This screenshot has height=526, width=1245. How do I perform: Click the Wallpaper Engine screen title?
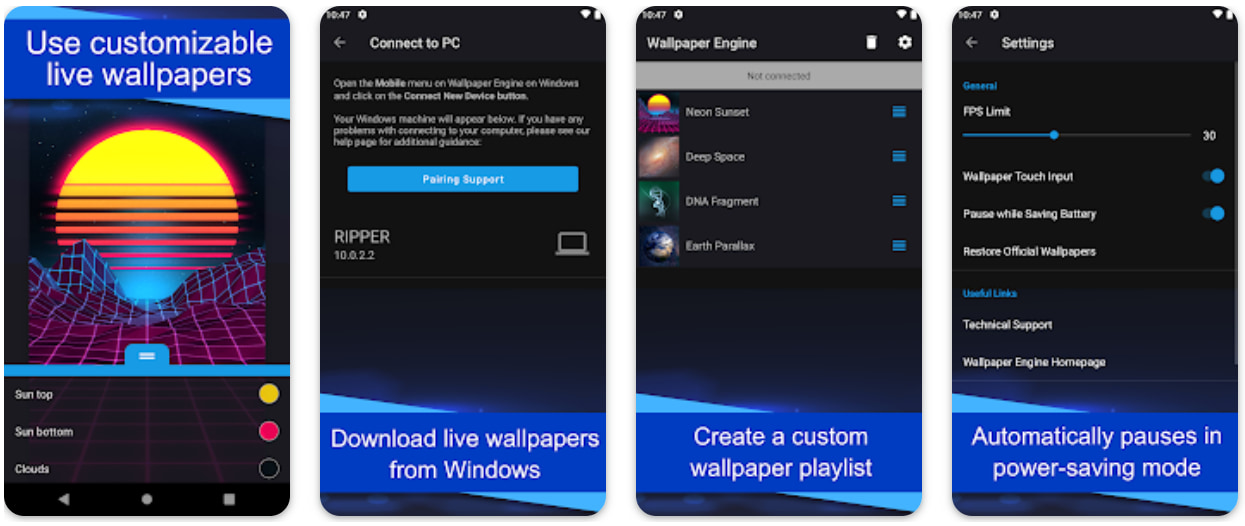click(x=702, y=43)
